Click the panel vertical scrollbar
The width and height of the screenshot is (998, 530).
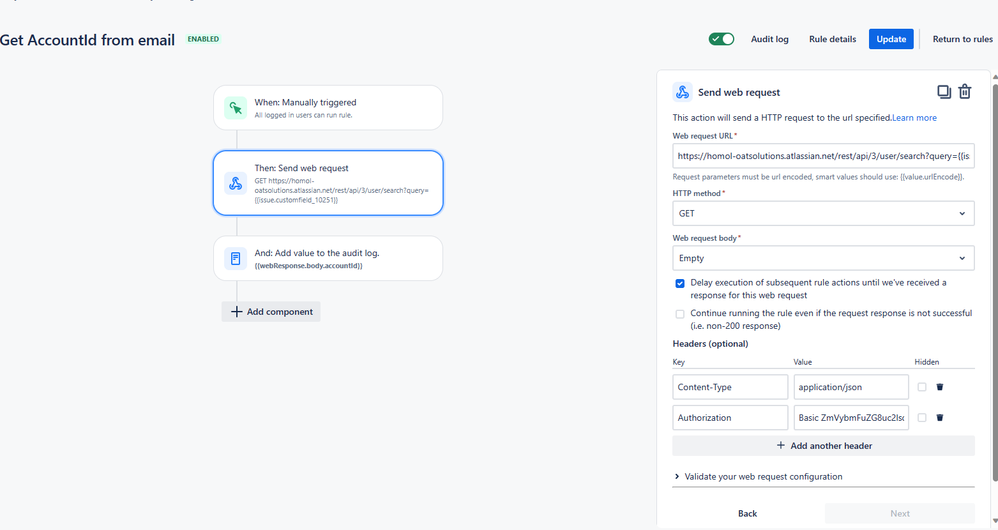995,280
